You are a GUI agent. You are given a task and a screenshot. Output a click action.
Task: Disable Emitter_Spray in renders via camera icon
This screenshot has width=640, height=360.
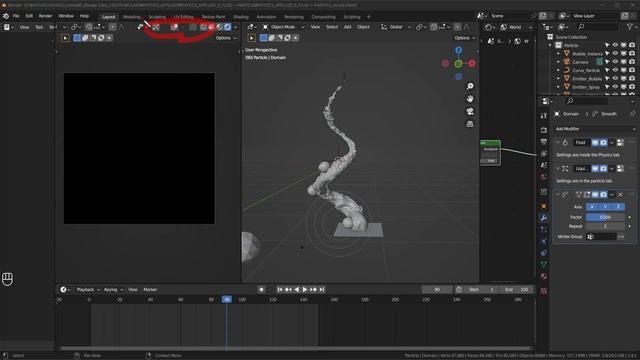(632, 87)
